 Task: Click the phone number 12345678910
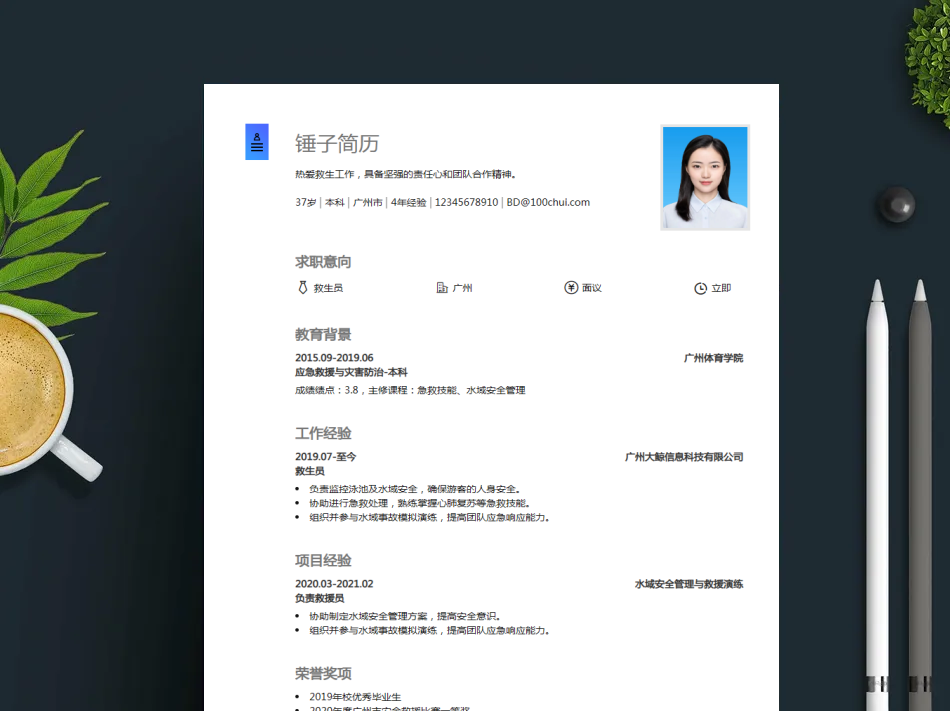click(x=467, y=202)
